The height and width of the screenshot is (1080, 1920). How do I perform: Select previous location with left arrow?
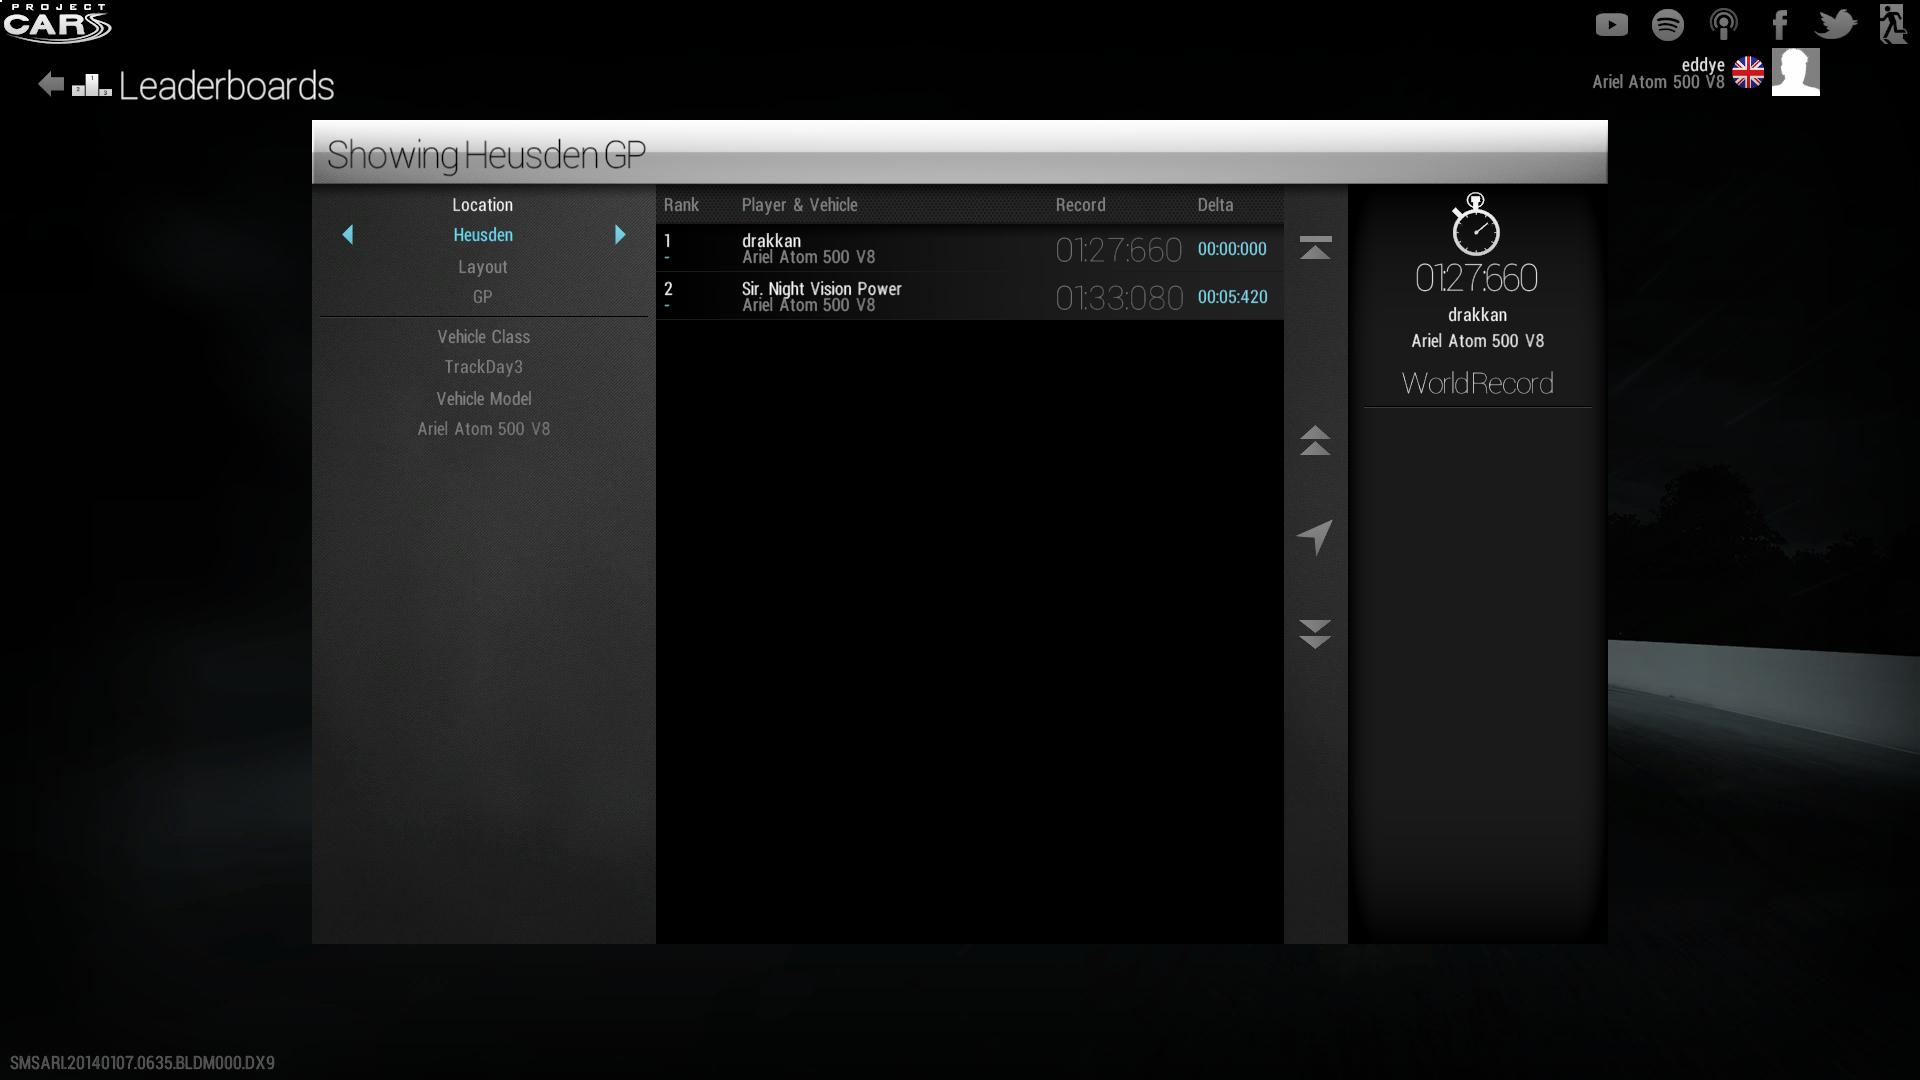click(348, 235)
